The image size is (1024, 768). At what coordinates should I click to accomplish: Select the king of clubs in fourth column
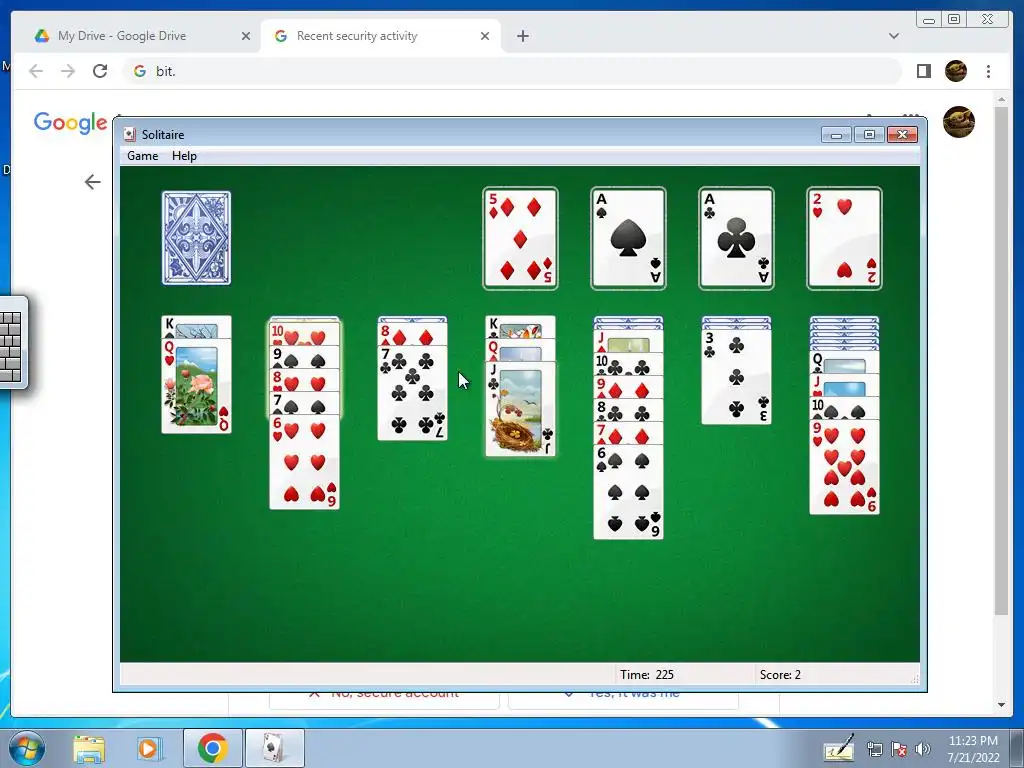pyautogui.click(x=520, y=327)
